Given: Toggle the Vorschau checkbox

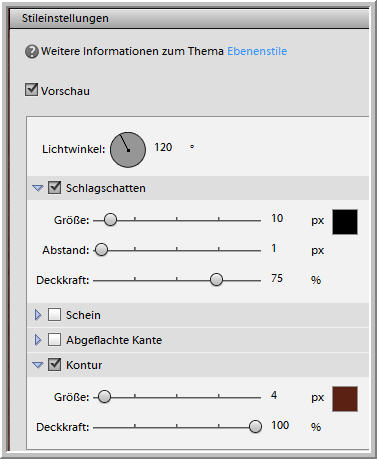Looking at the screenshot, I should pos(31,90).
